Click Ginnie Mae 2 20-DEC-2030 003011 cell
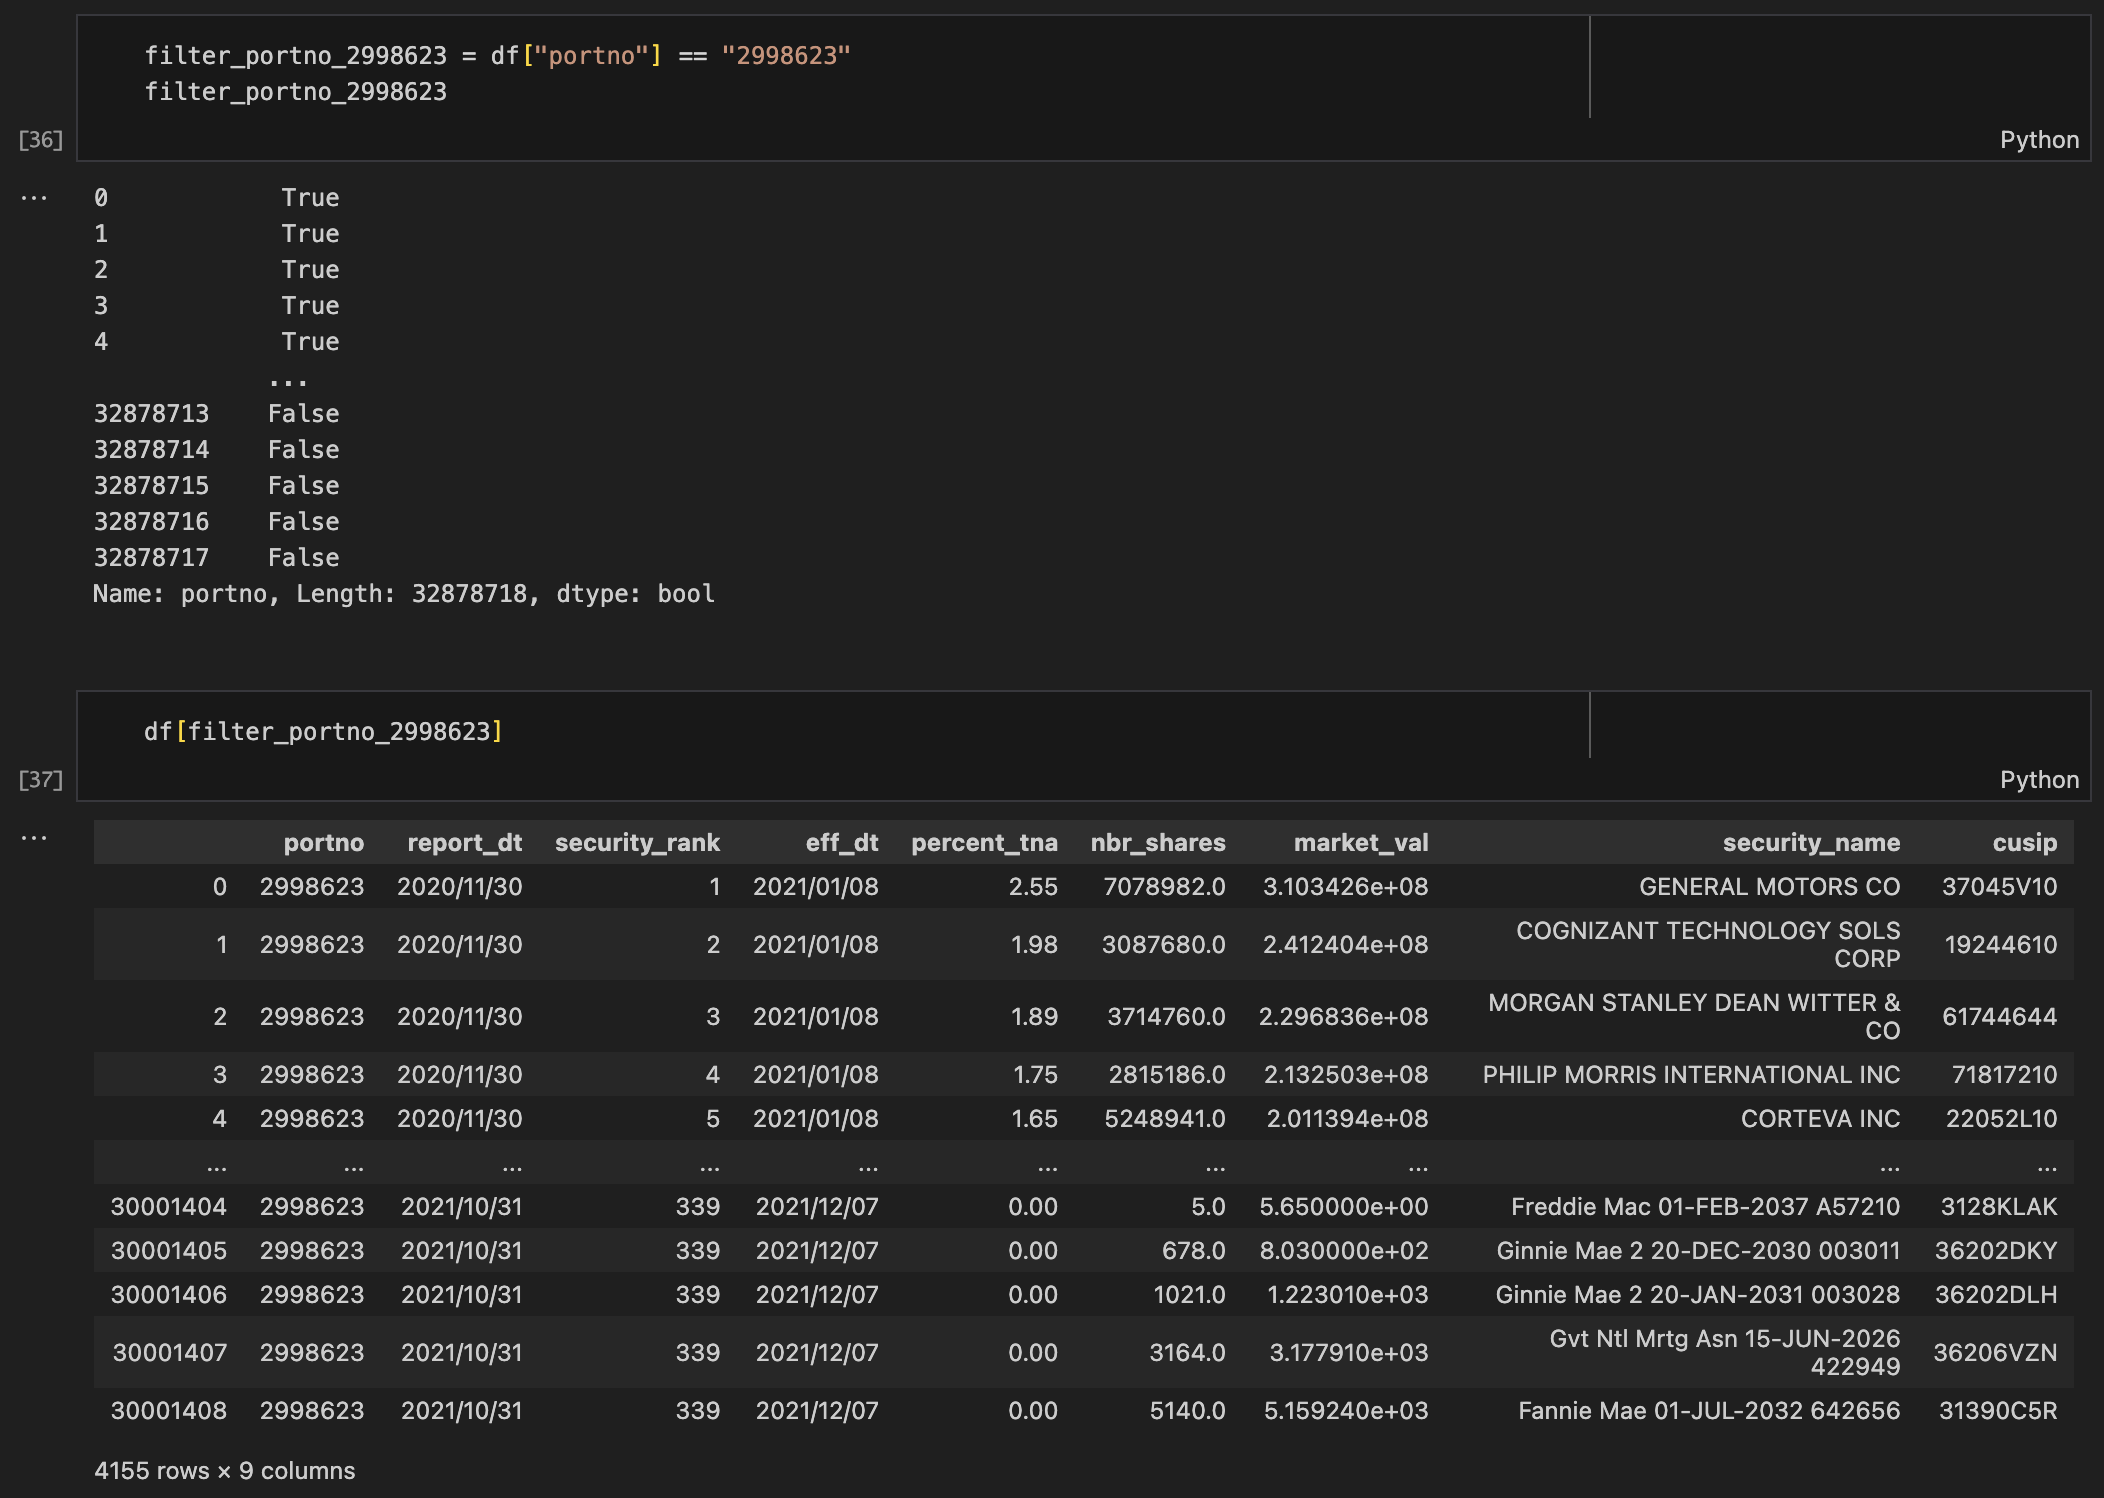Image resolution: width=2104 pixels, height=1498 pixels. [x=1698, y=1251]
